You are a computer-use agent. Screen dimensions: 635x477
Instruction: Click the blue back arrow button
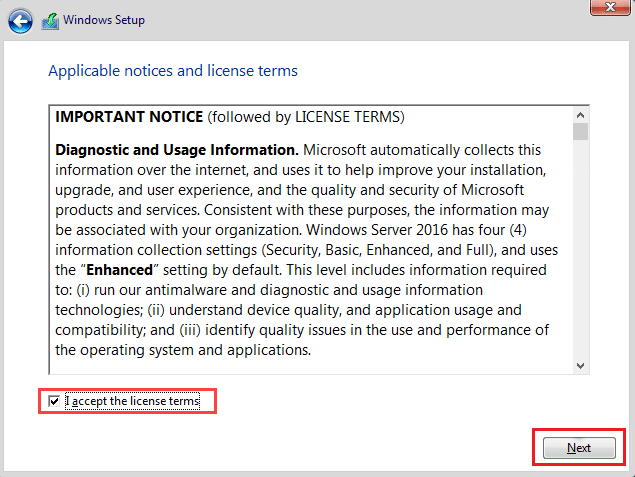(x=20, y=20)
